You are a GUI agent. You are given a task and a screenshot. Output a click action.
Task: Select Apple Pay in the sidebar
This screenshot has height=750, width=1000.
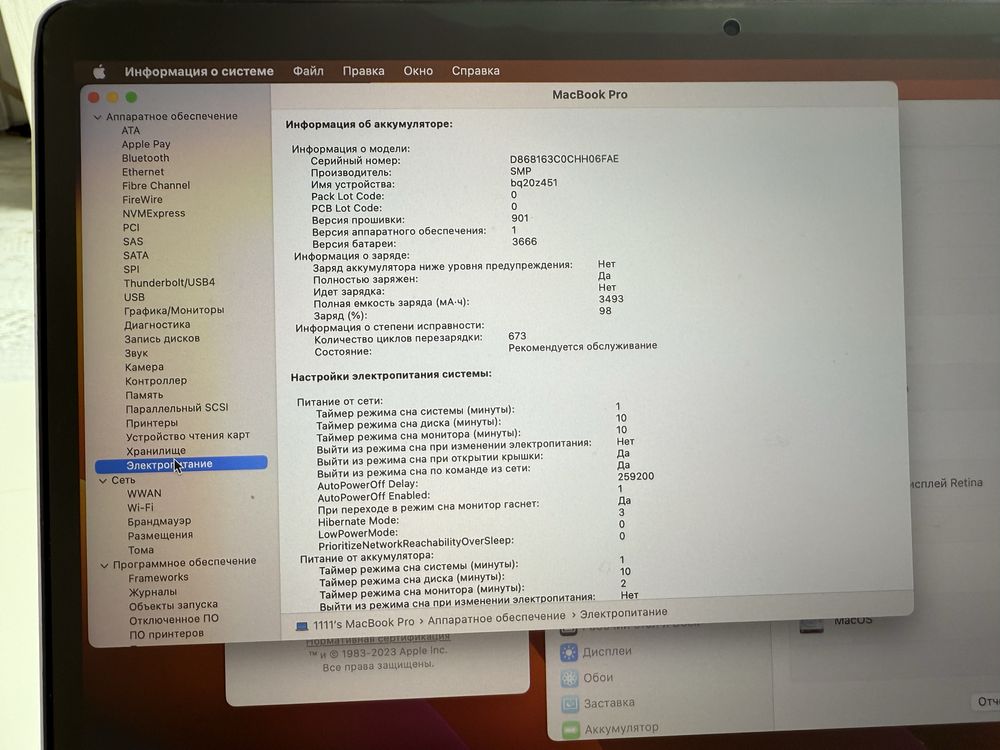[x=146, y=144]
